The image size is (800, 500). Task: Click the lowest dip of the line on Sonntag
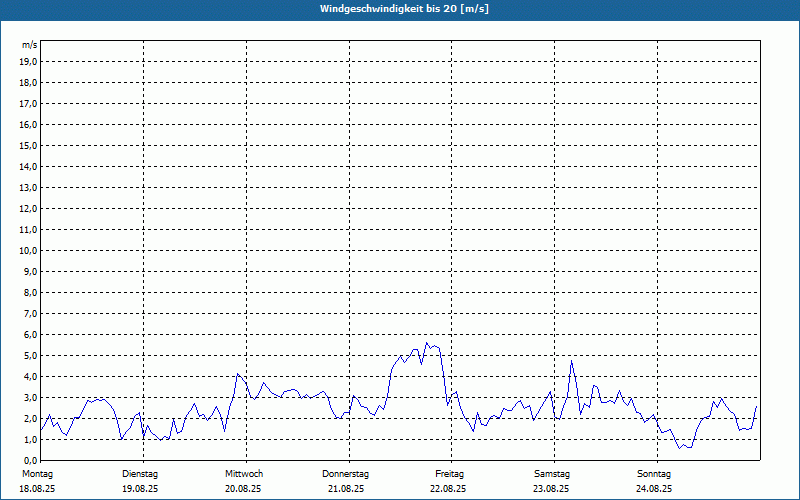tap(681, 448)
